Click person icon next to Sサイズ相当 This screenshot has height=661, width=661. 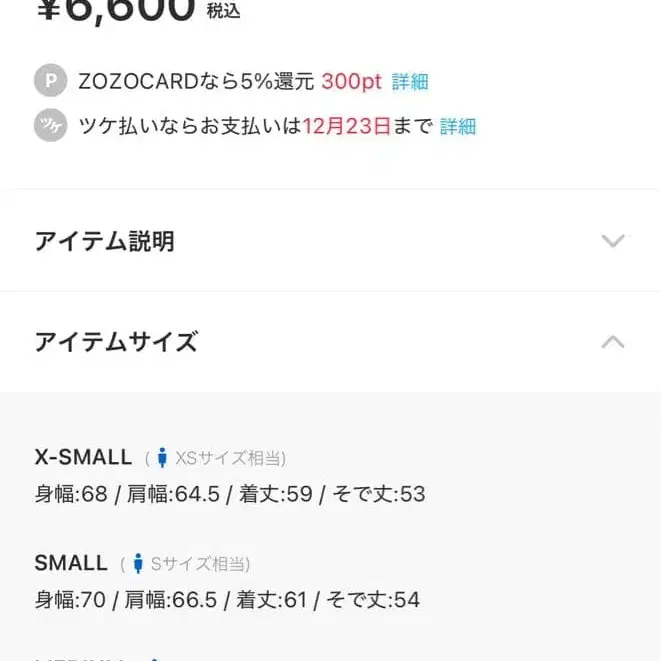[x=138, y=564]
